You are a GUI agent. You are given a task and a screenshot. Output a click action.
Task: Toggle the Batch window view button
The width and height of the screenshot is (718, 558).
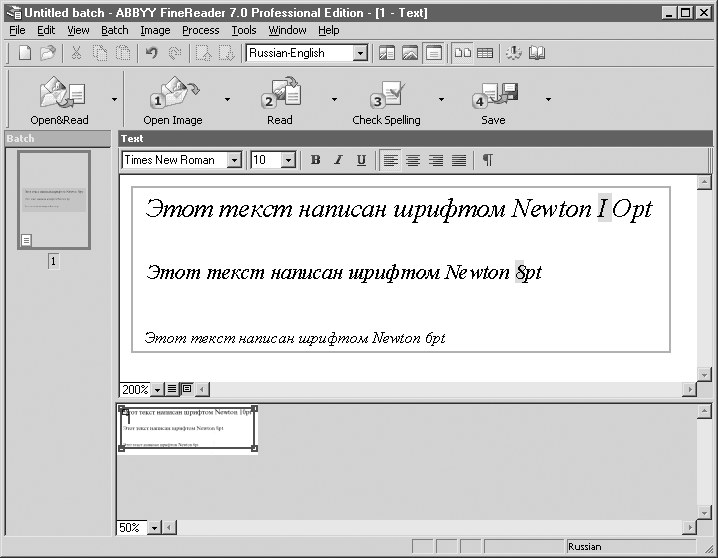(387, 53)
